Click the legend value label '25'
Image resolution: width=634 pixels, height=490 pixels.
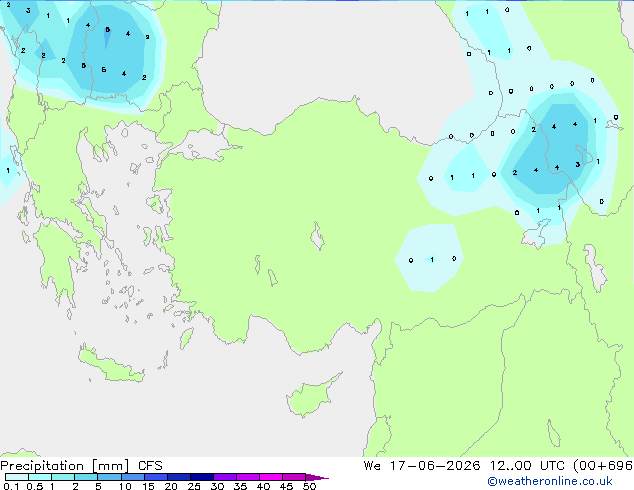(194, 486)
